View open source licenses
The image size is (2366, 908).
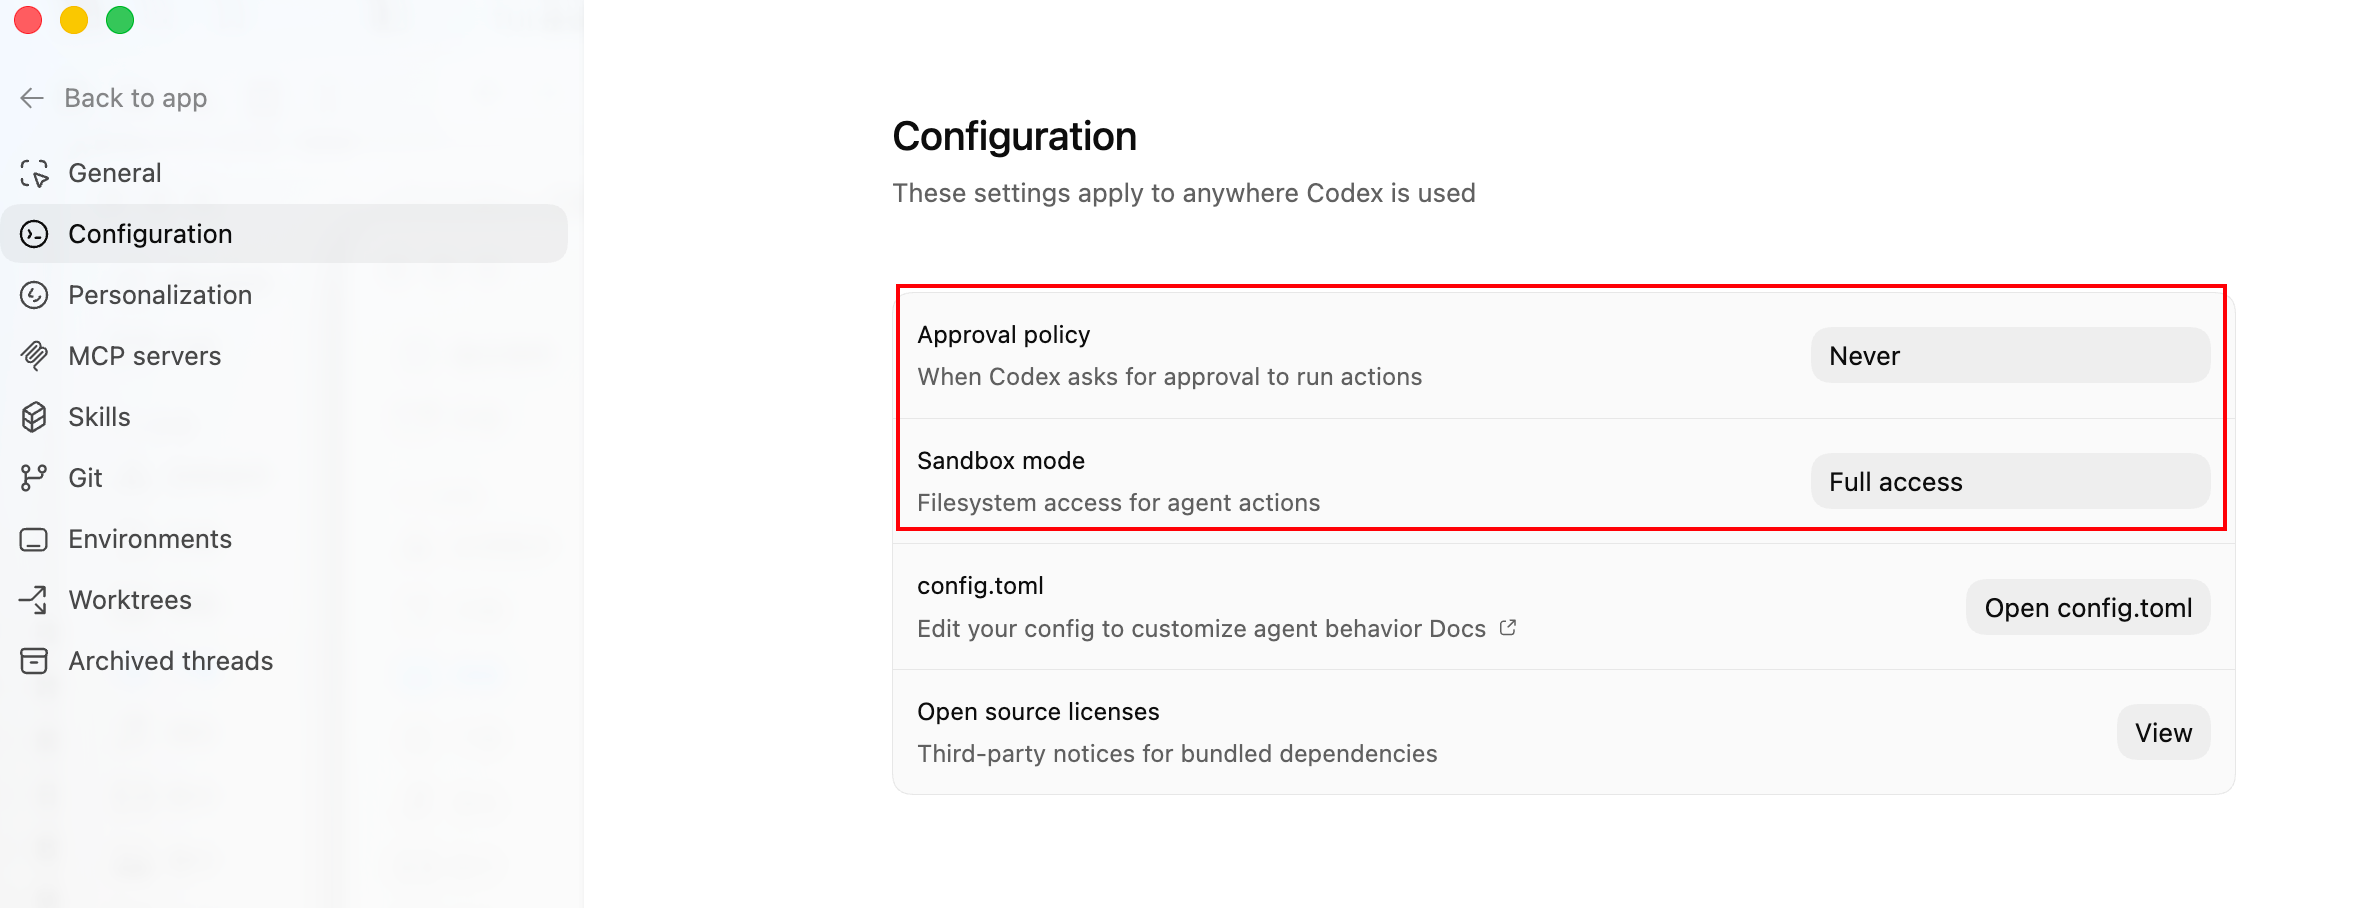(x=2162, y=733)
